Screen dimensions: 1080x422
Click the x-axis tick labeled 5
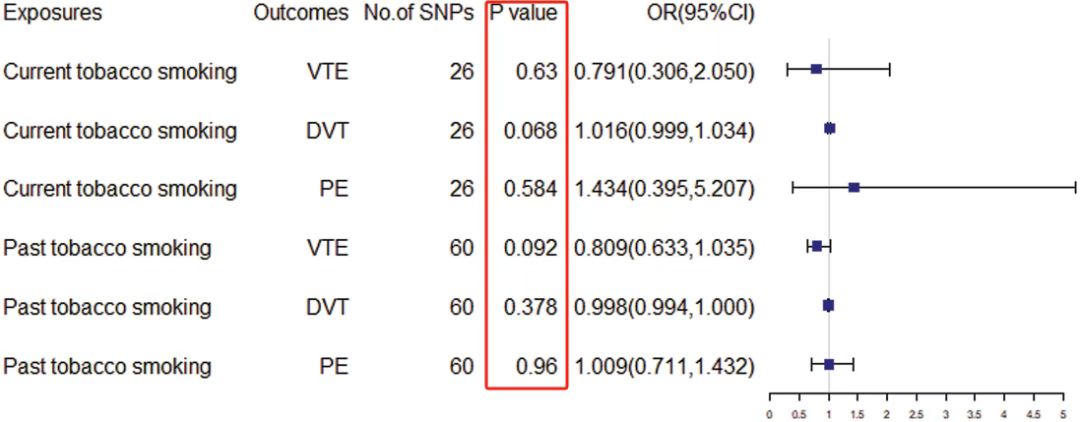tap(1063, 411)
